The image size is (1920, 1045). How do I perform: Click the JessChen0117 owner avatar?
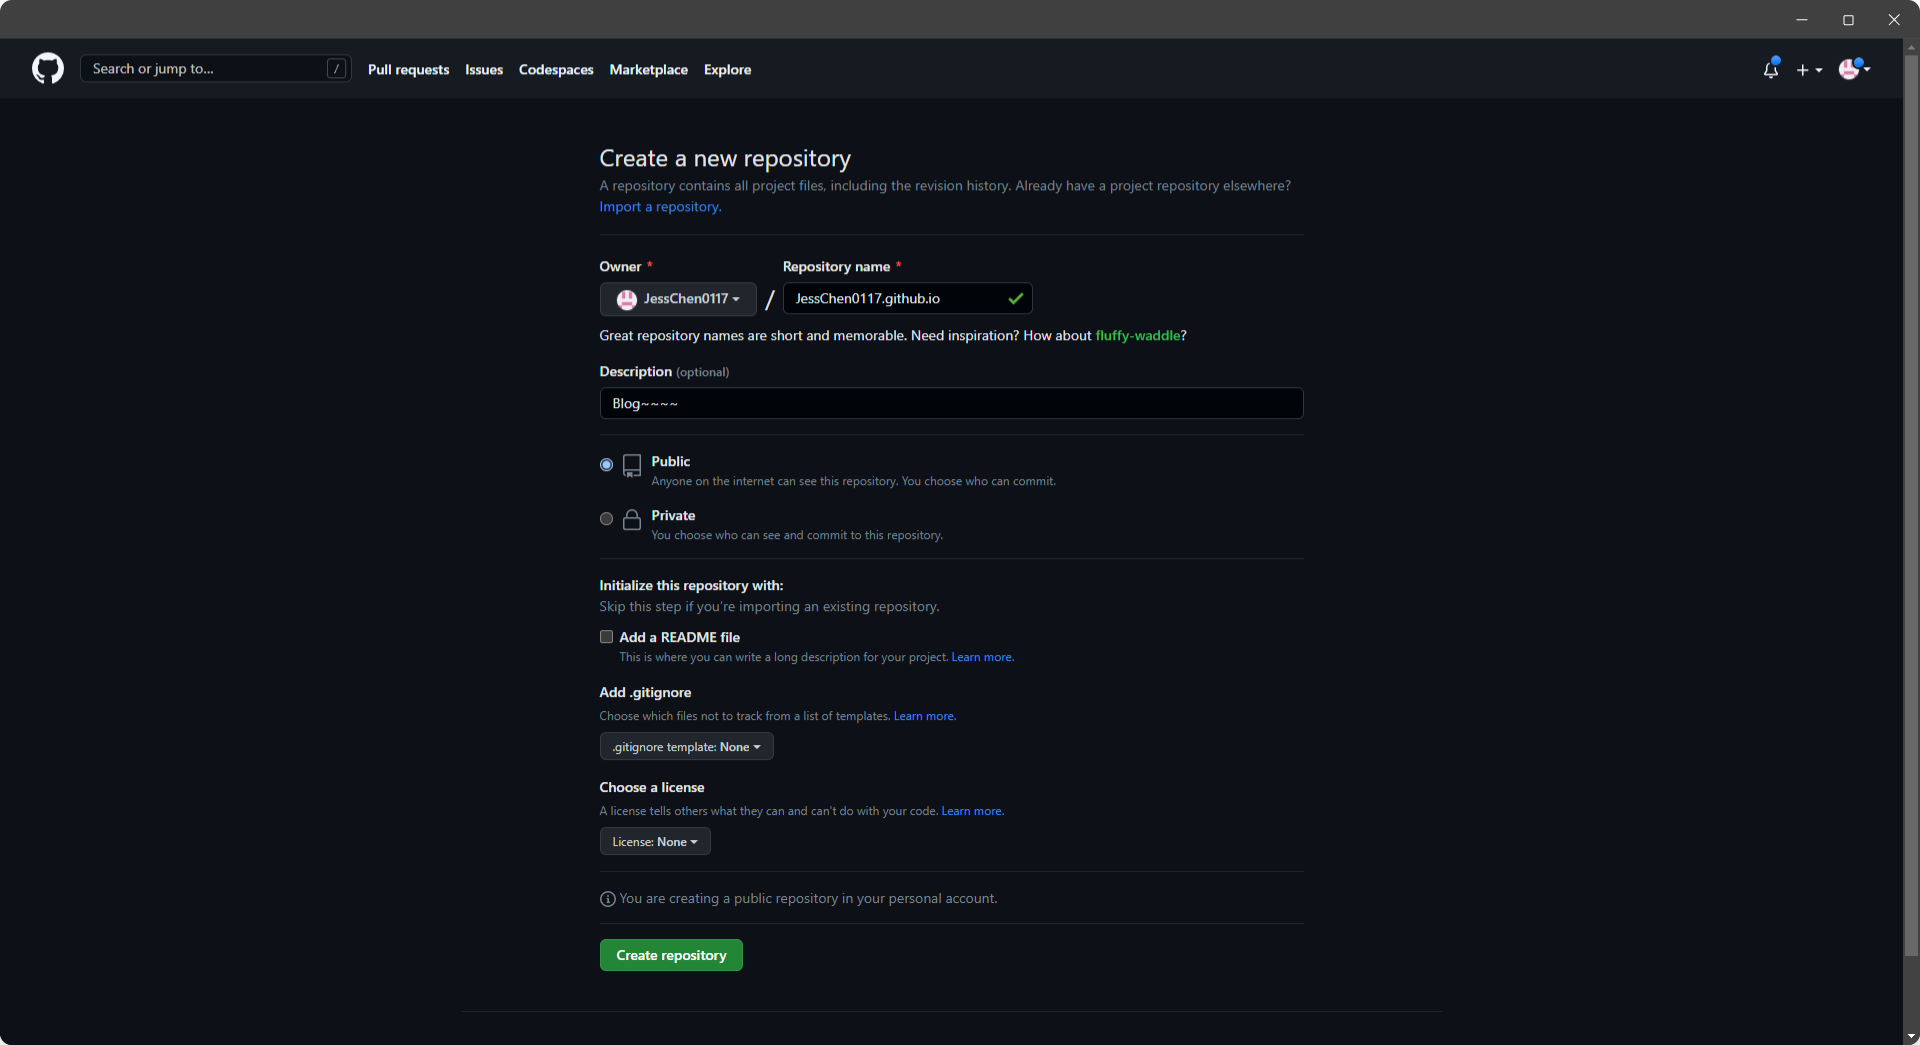pos(627,299)
